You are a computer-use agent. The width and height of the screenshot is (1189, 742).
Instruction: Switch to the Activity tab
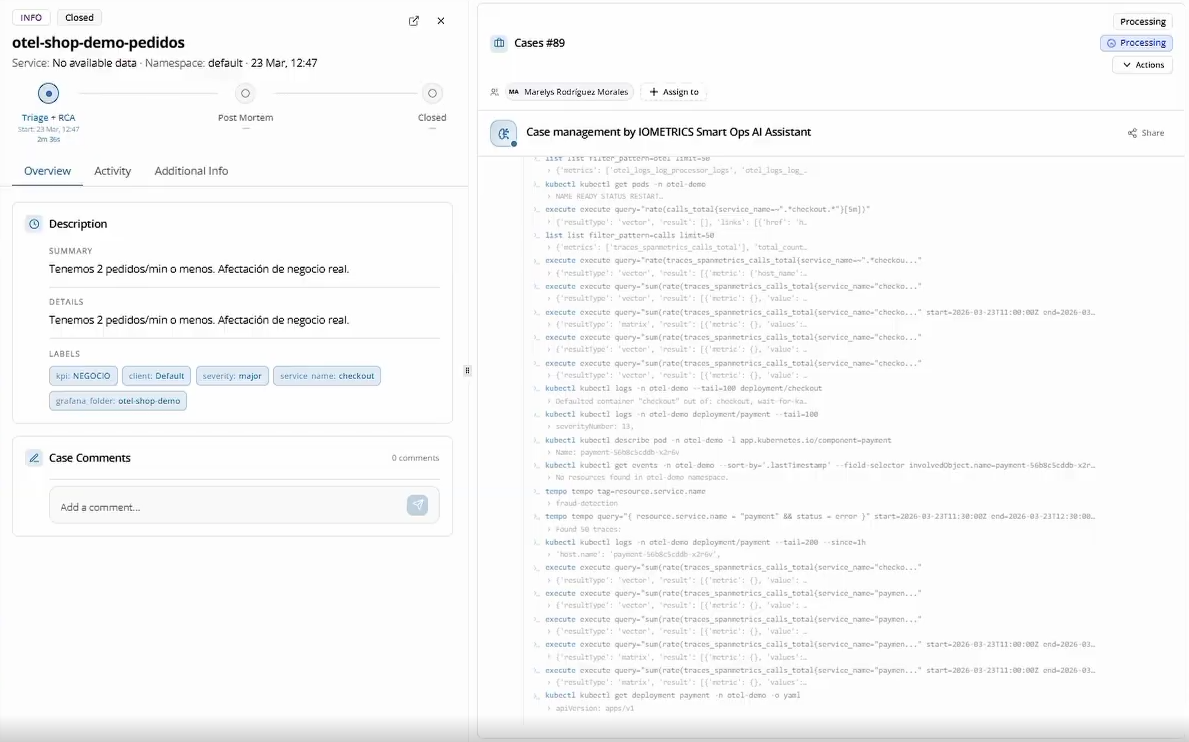point(112,171)
